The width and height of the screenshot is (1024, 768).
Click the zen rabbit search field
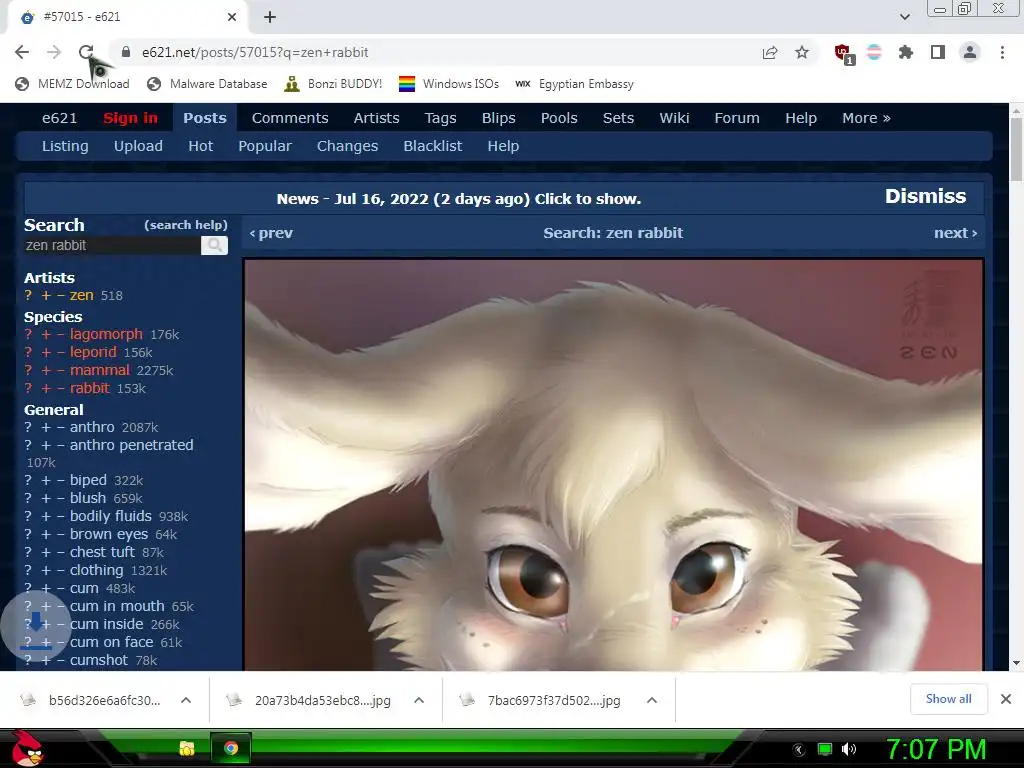click(x=112, y=246)
